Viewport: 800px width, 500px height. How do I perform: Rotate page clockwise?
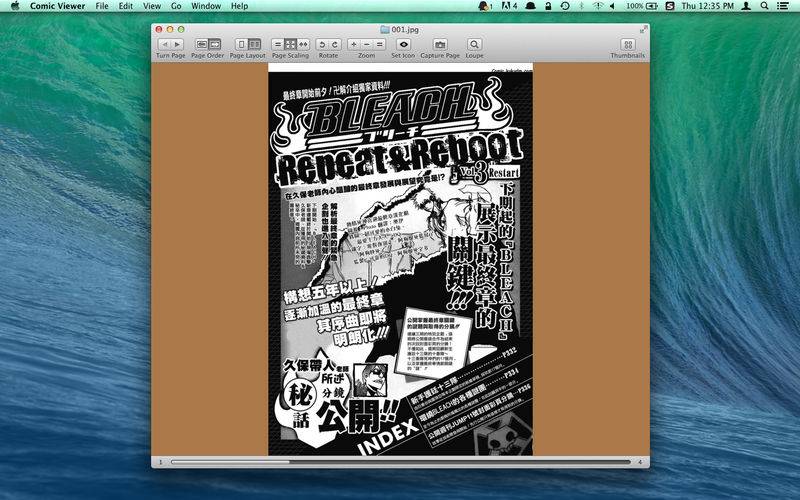click(335, 44)
